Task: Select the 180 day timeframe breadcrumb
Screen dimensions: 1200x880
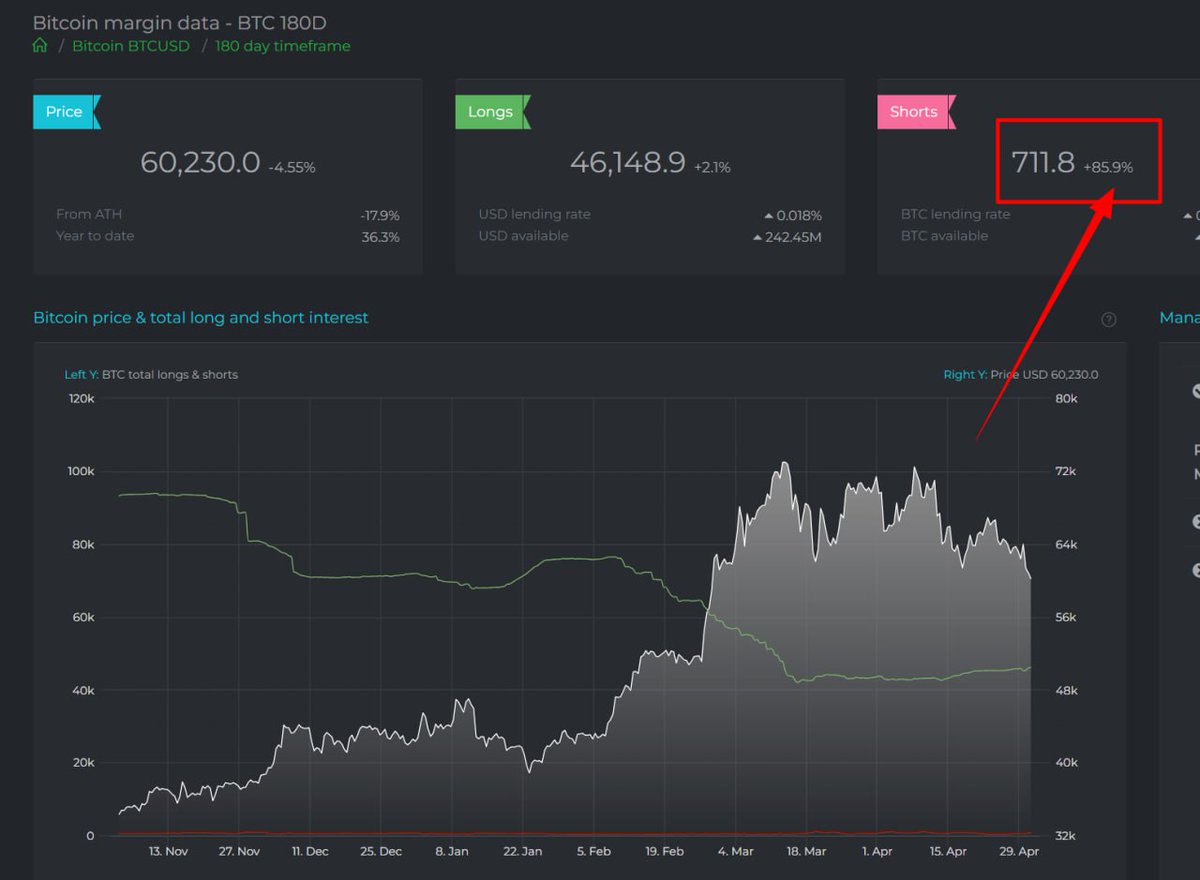Action: [283, 46]
